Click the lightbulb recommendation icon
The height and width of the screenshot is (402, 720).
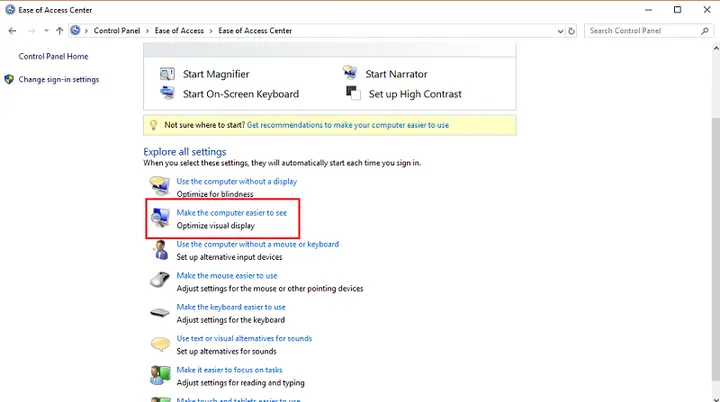point(153,125)
